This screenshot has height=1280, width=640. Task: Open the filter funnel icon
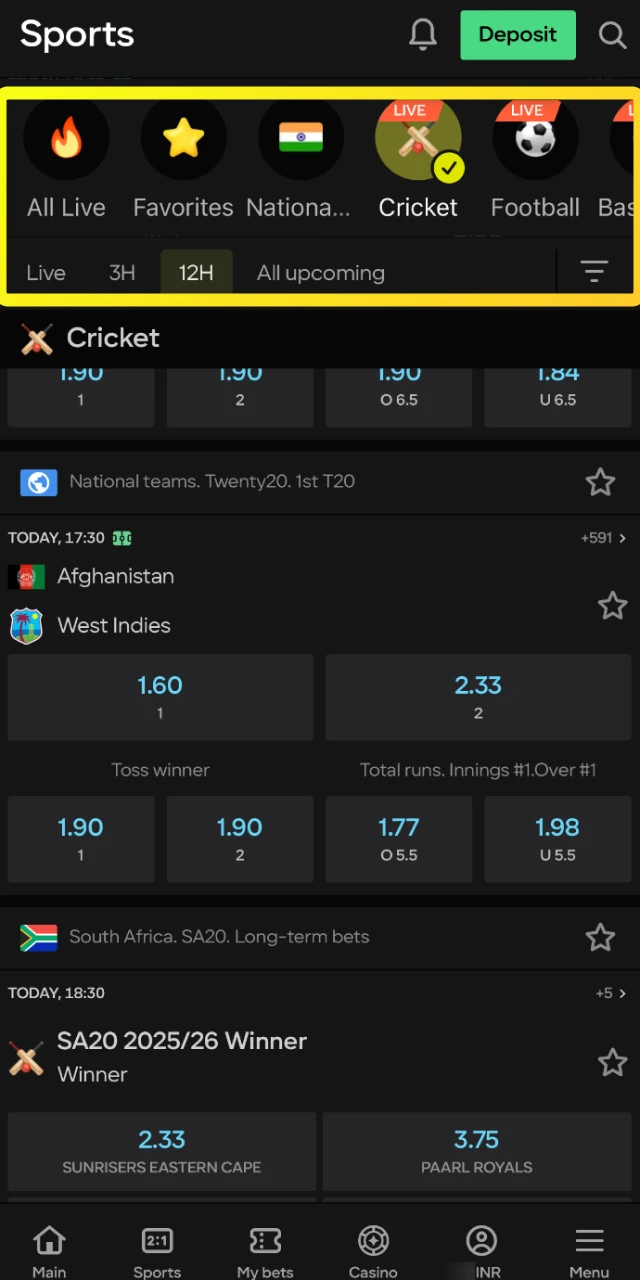click(594, 272)
